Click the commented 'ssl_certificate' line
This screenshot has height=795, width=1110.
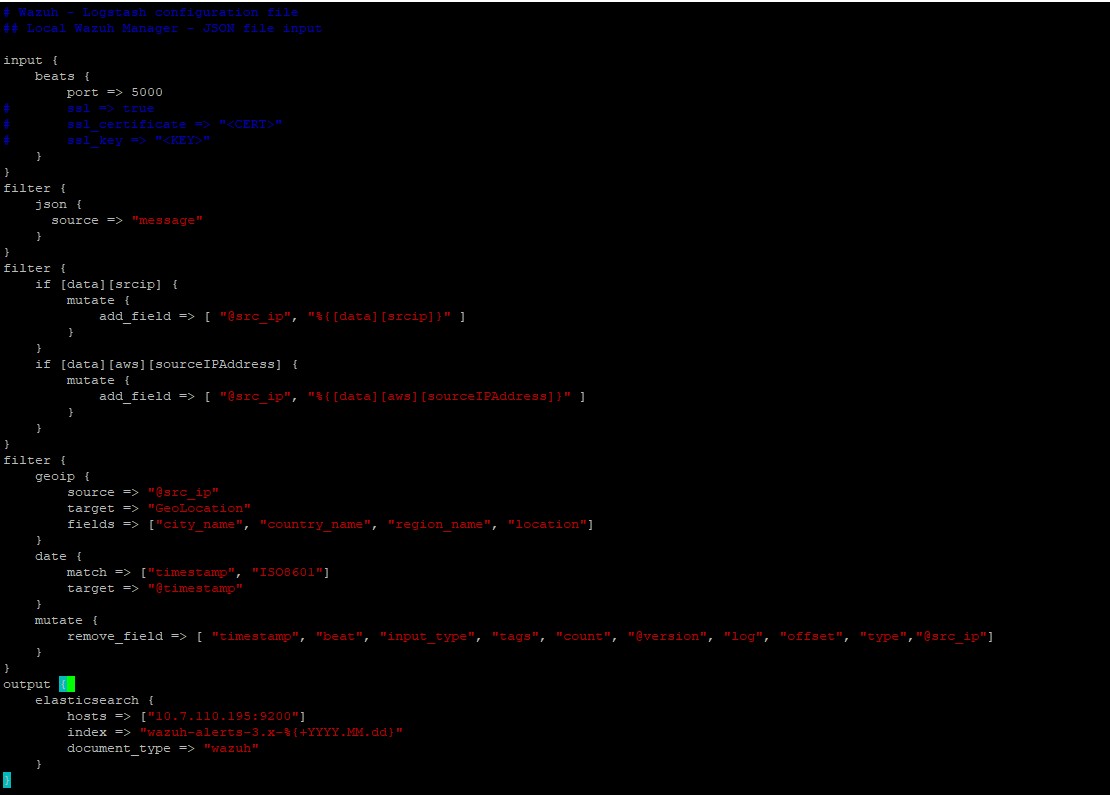click(142, 125)
